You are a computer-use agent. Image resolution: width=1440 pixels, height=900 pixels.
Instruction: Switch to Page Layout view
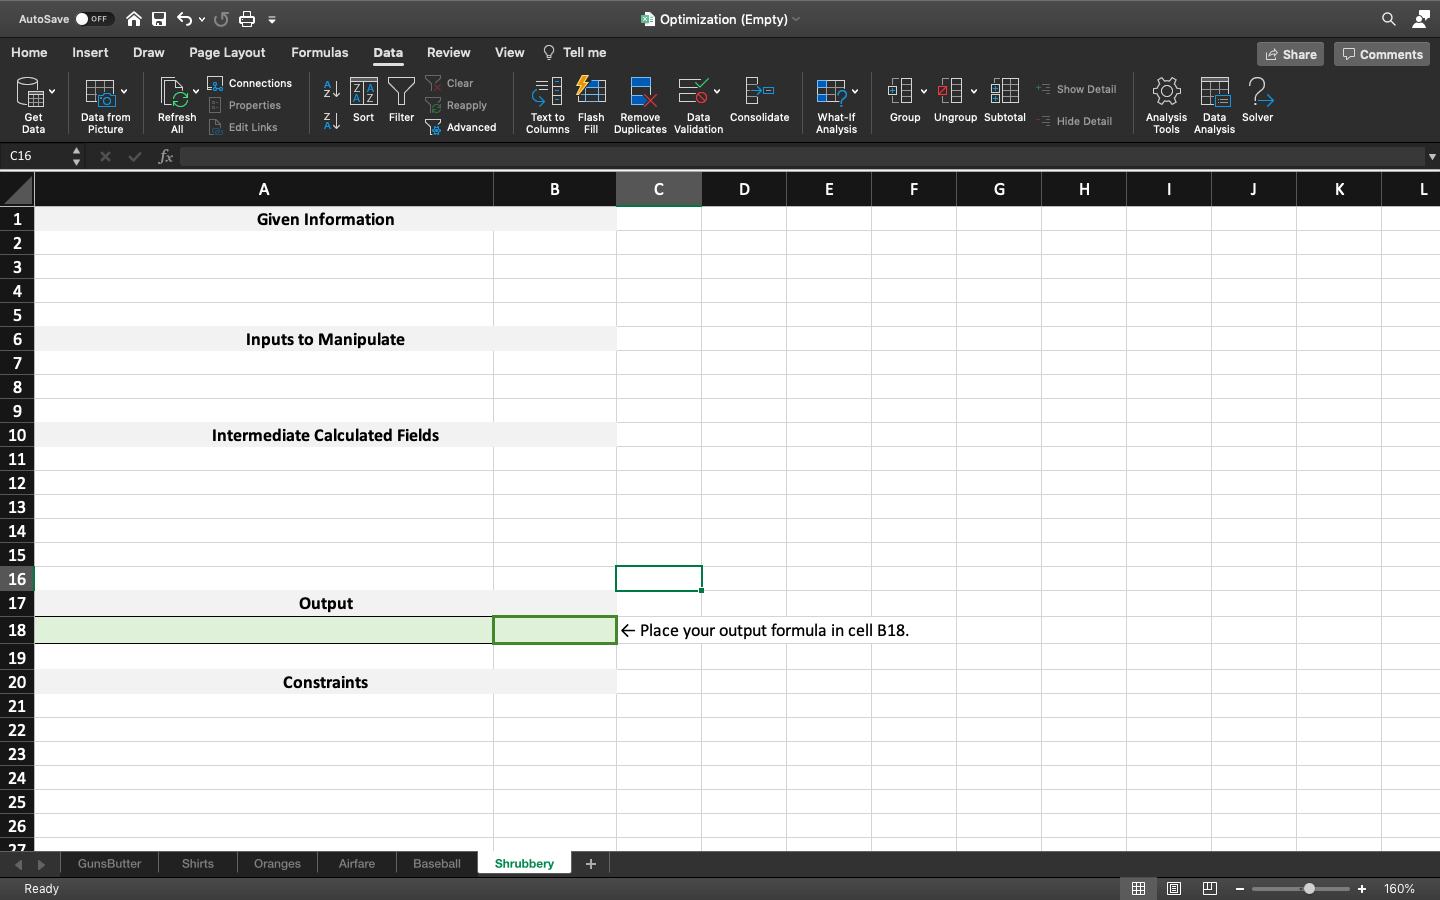[1174, 889]
